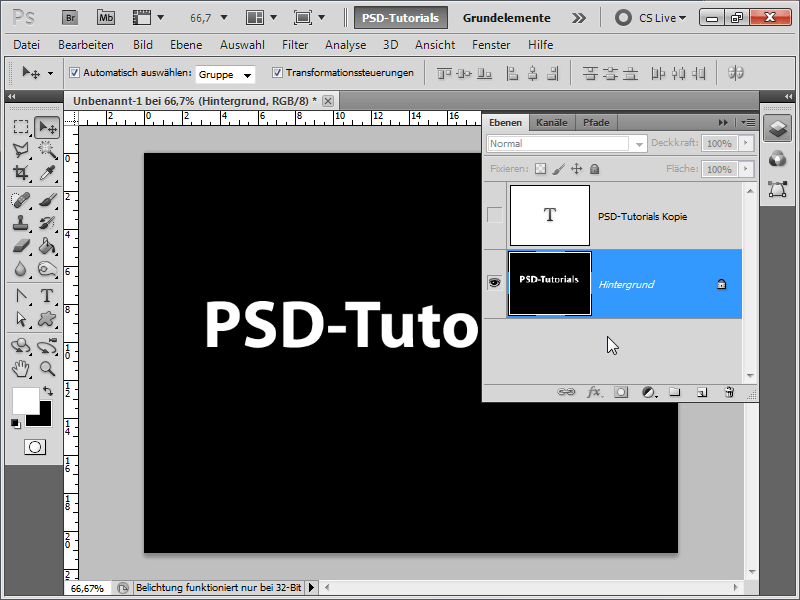800x600 pixels.
Task: Select the Magic Wand tool
Action: click(x=47, y=150)
